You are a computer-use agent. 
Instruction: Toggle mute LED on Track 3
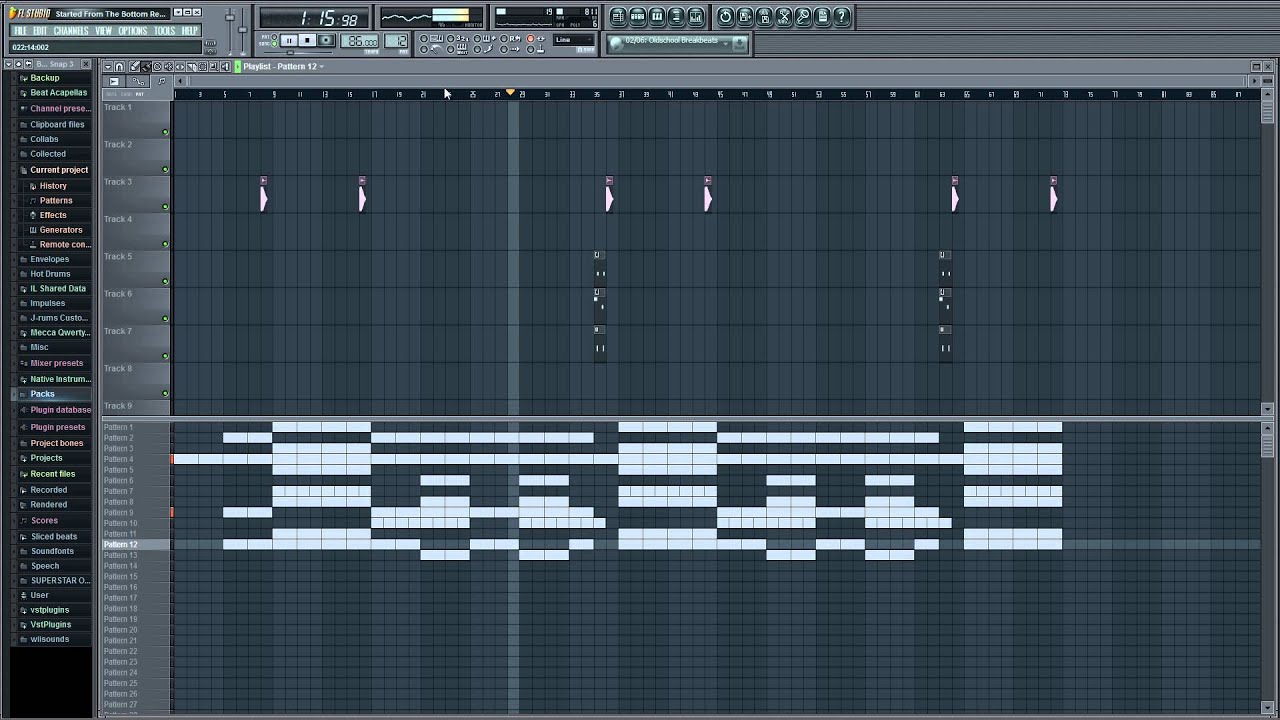(x=165, y=207)
